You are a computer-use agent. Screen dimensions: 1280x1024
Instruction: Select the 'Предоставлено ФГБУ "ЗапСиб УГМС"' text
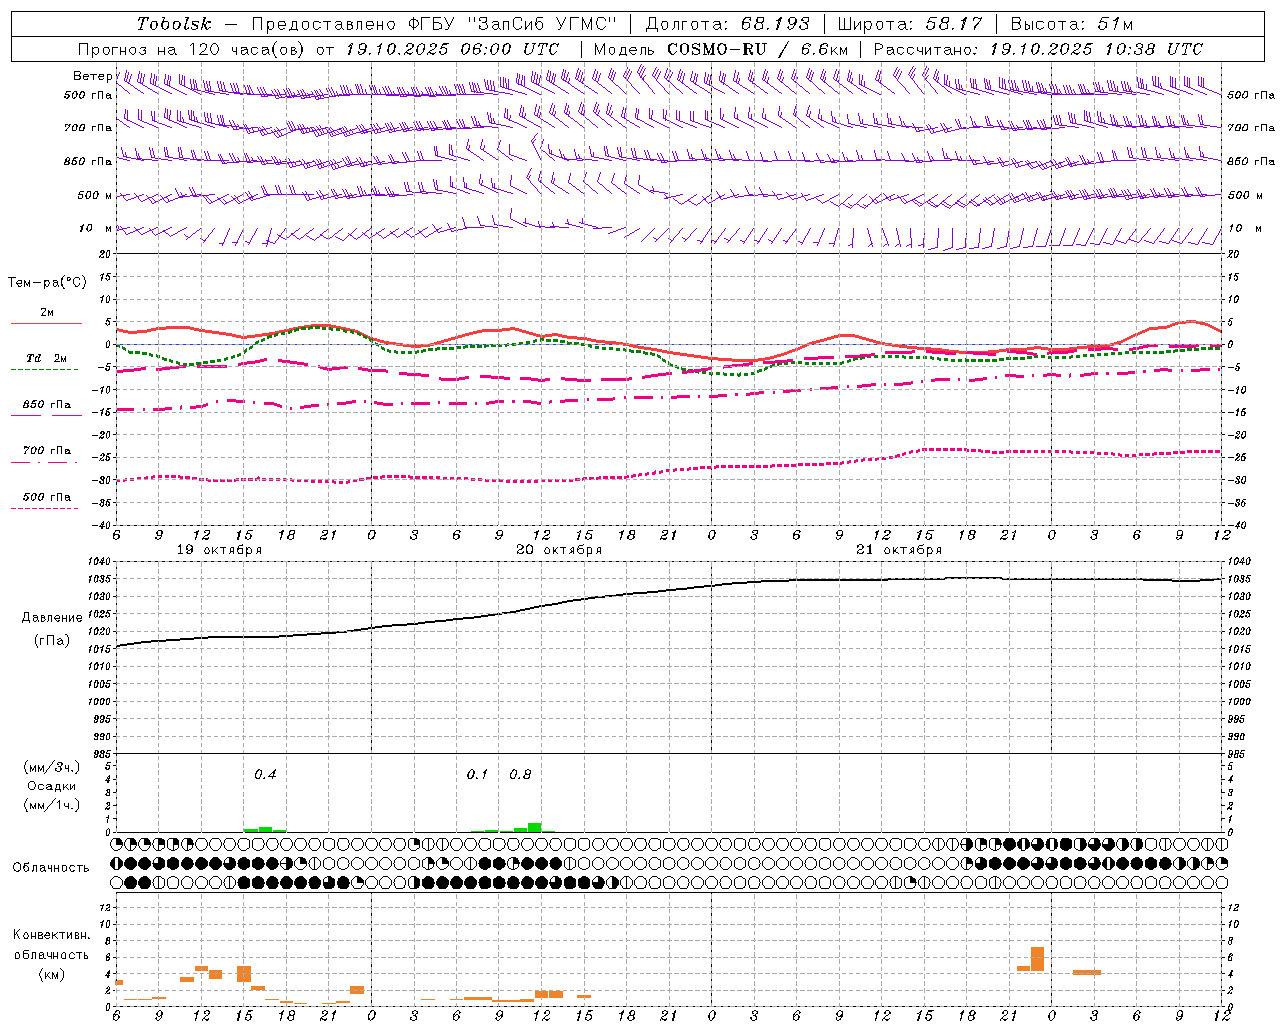click(x=434, y=24)
